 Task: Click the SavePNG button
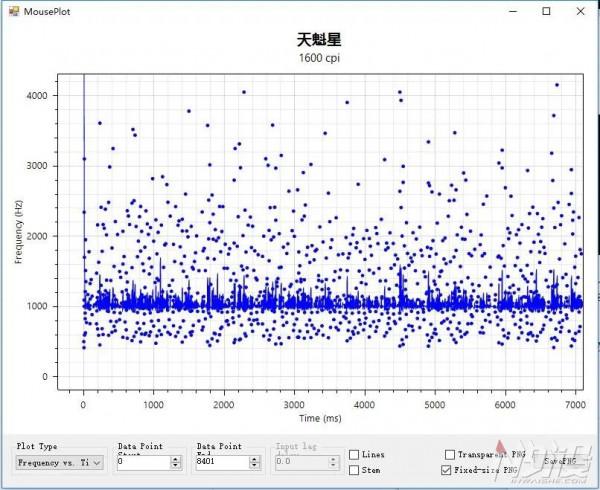click(x=560, y=461)
